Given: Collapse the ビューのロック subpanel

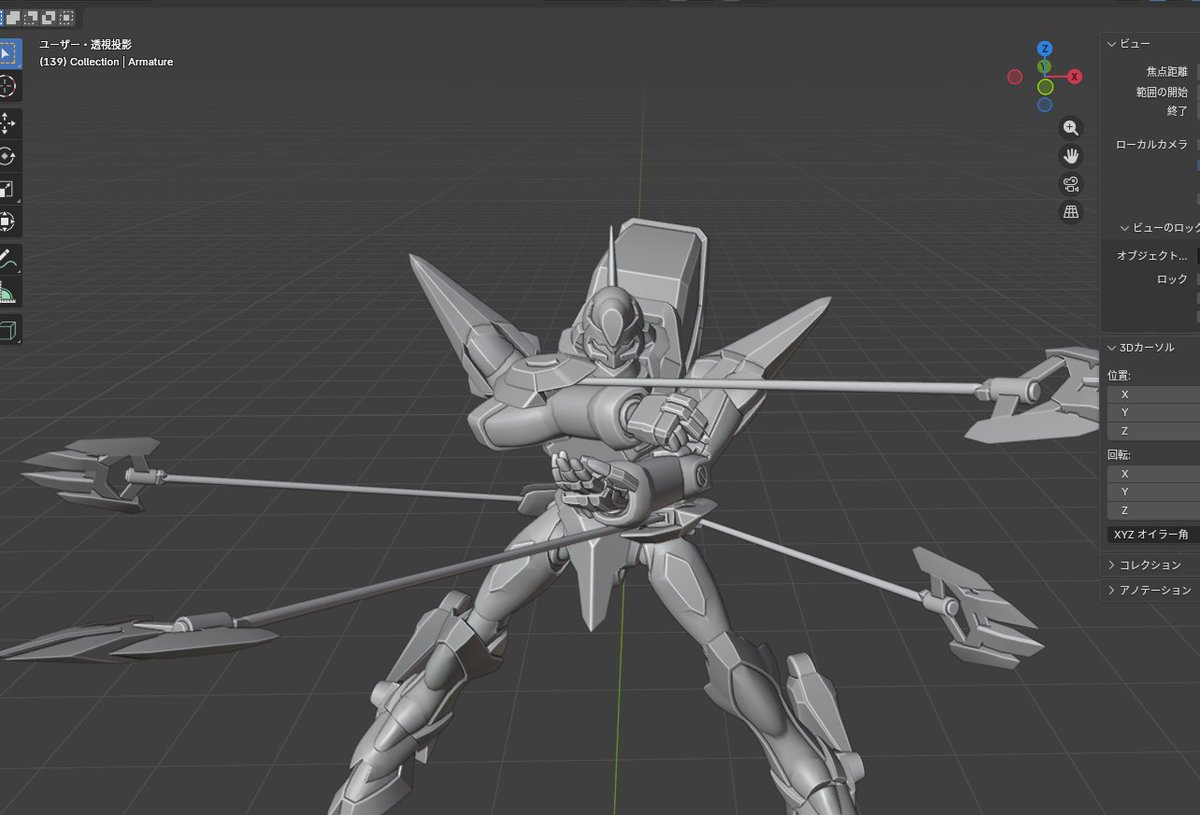Looking at the screenshot, I should (x=1162, y=227).
